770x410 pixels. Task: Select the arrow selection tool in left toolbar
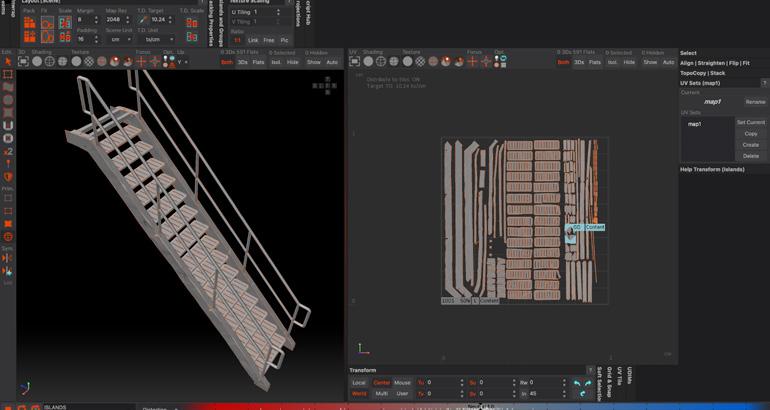coord(8,62)
